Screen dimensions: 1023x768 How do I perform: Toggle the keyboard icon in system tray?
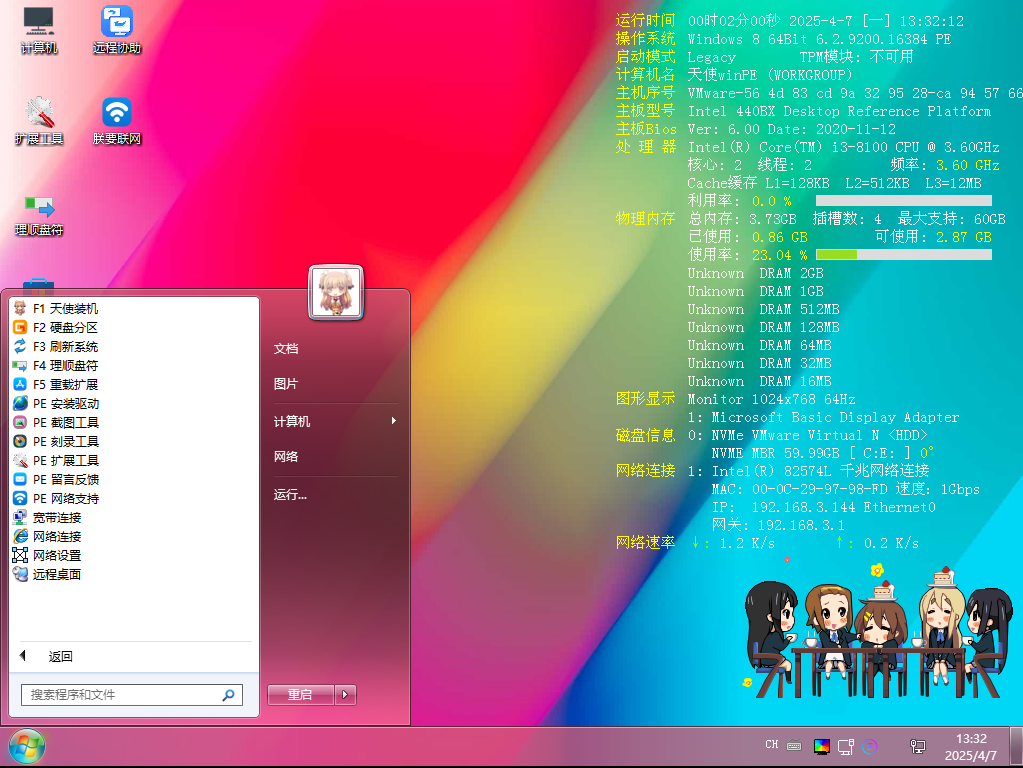click(x=794, y=745)
